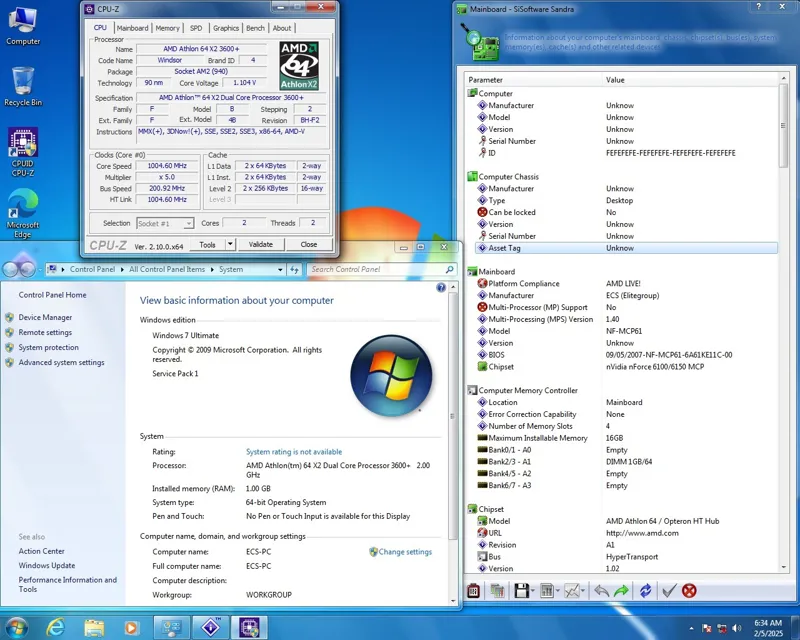Screen dimensions: 800x640
Task: Open the SPD tab in CPU-Z
Action: 196,28
